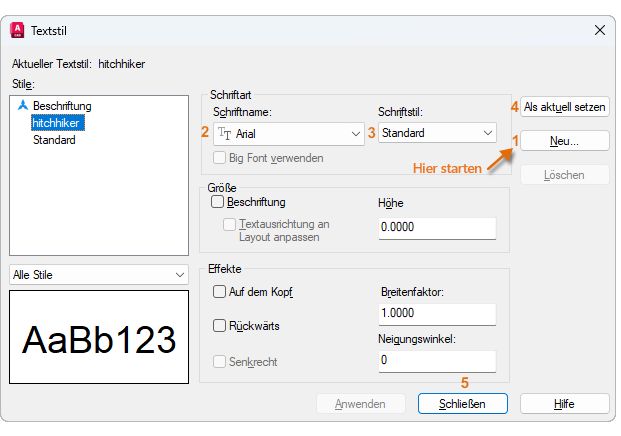The image size is (621, 436).
Task: Open the Alle Stile filter dropdown
Action: click(x=98, y=274)
